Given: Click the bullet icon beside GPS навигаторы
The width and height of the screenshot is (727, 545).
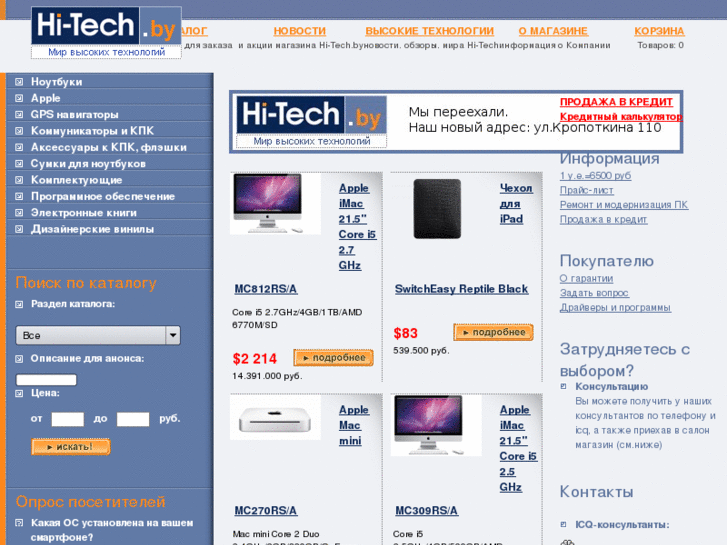Looking at the screenshot, I should pyautogui.click(x=19, y=115).
